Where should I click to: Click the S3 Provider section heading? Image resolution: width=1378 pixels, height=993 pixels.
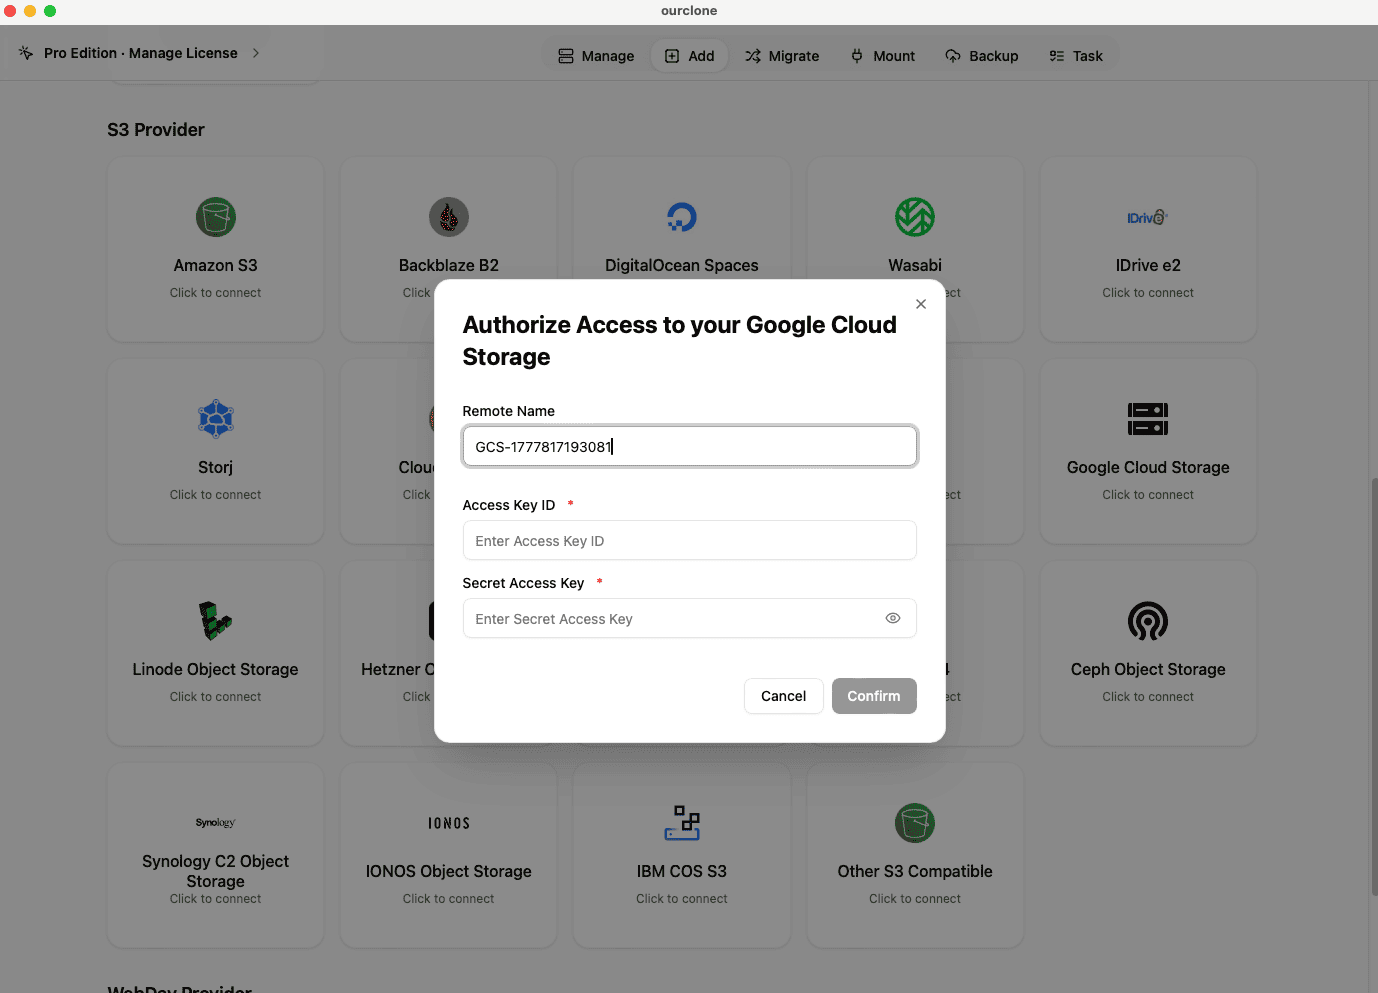pyautogui.click(x=156, y=130)
